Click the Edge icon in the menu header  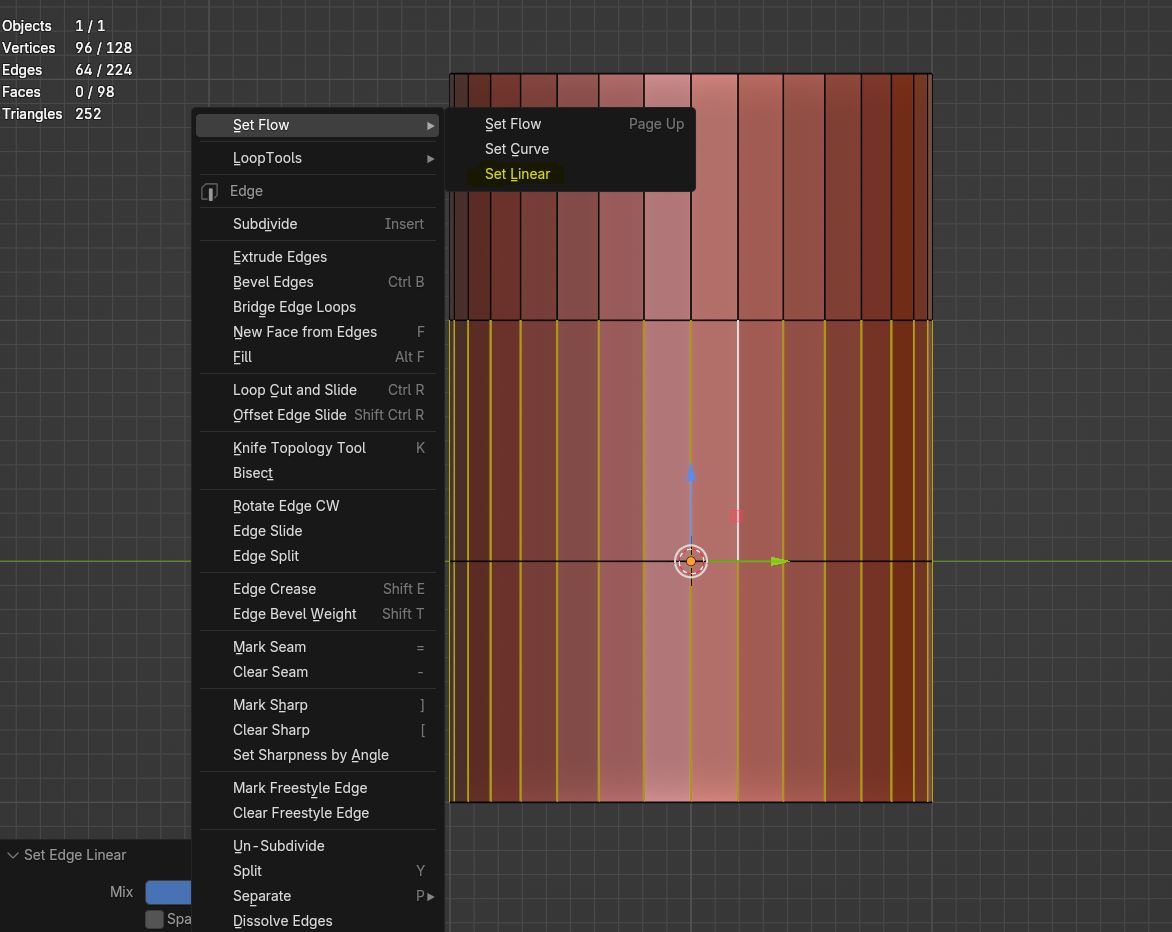[210, 191]
